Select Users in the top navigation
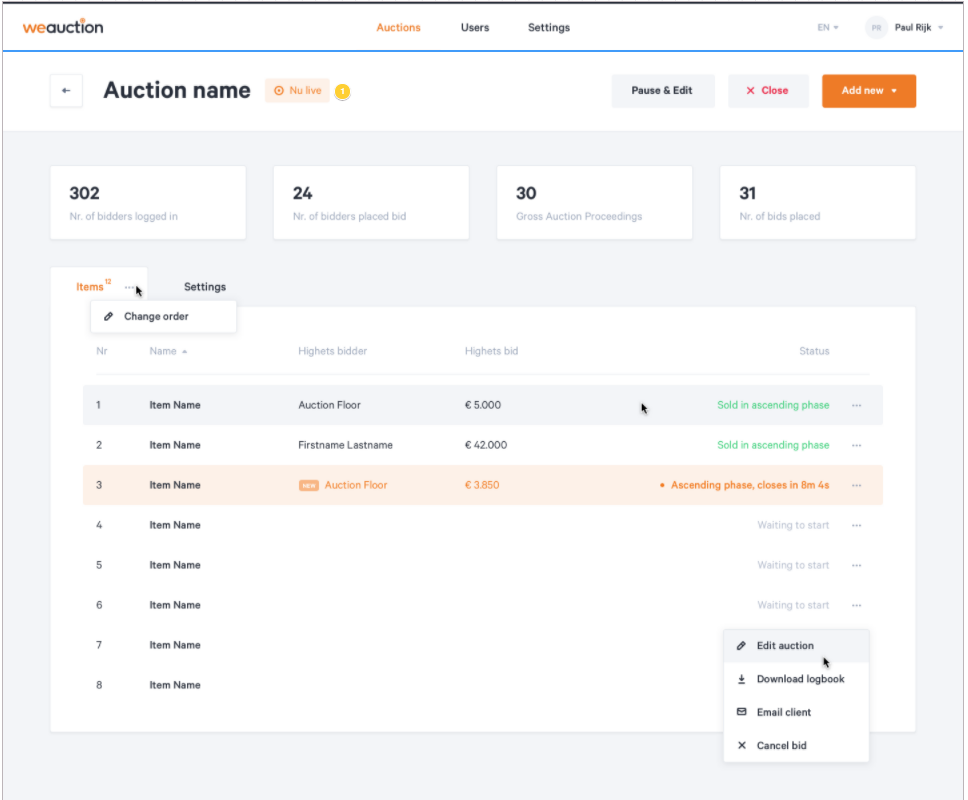The height and width of the screenshot is (800, 968). (x=474, y=27)
